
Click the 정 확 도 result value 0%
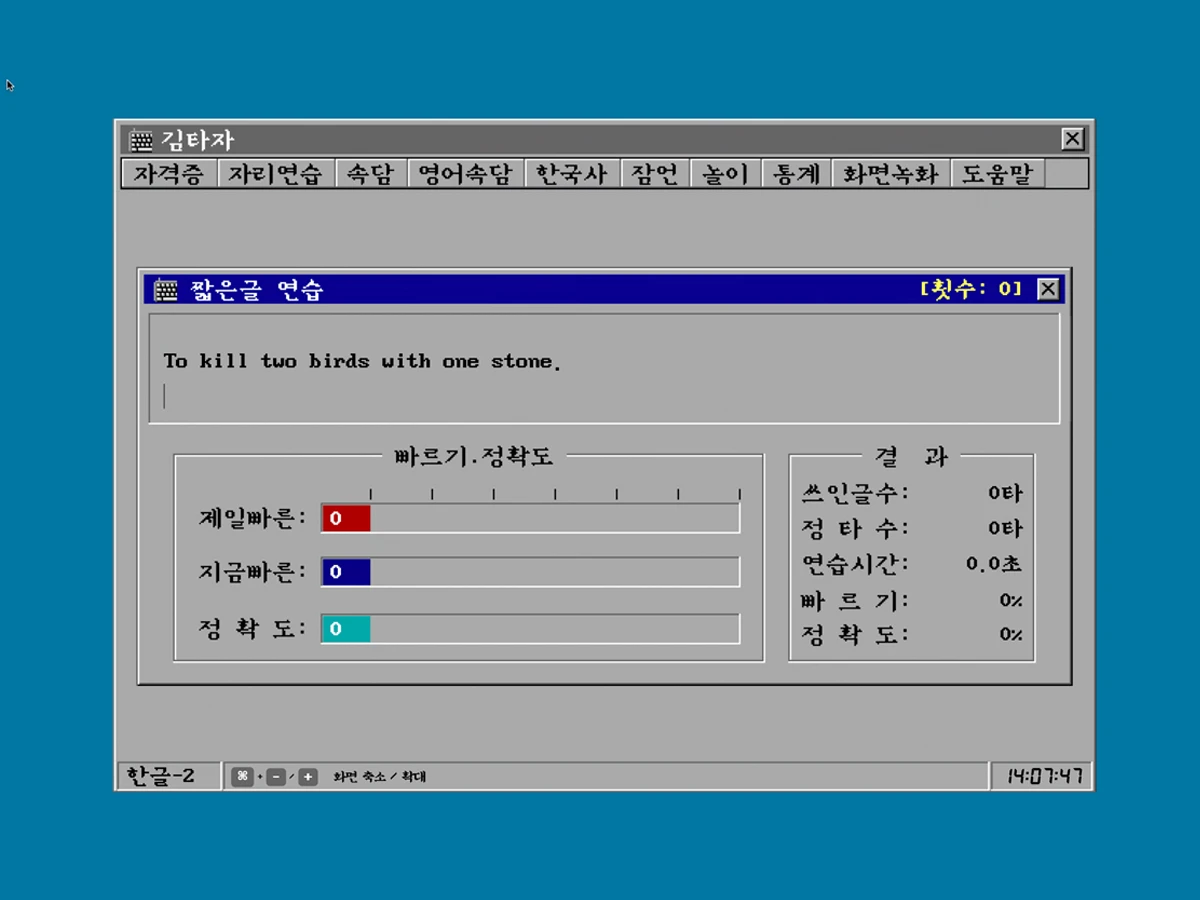1011,634
